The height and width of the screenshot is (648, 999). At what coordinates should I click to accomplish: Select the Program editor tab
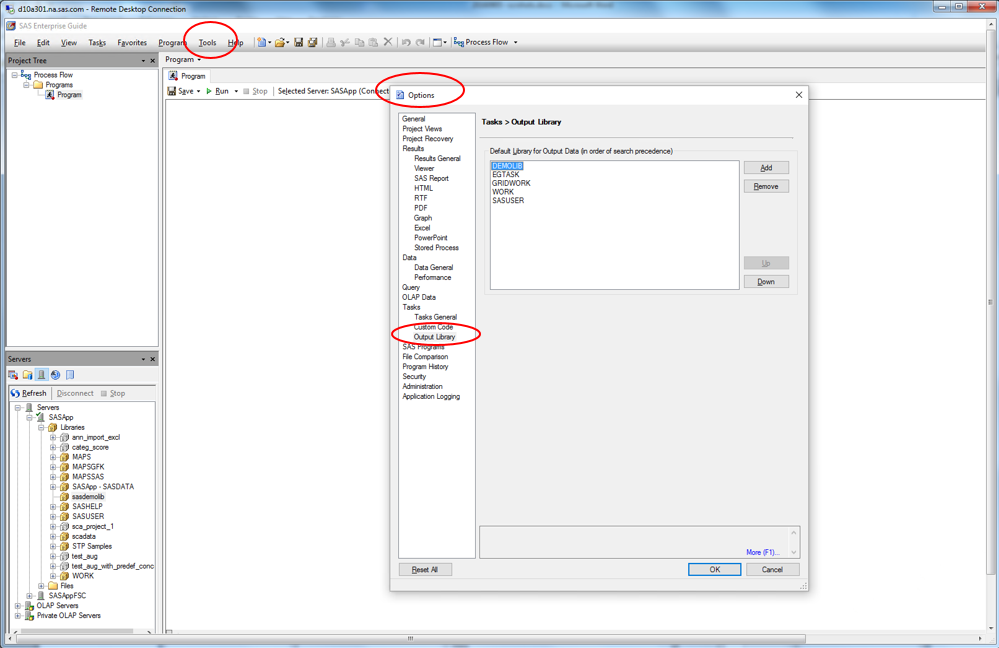click(x=187, y=76)
